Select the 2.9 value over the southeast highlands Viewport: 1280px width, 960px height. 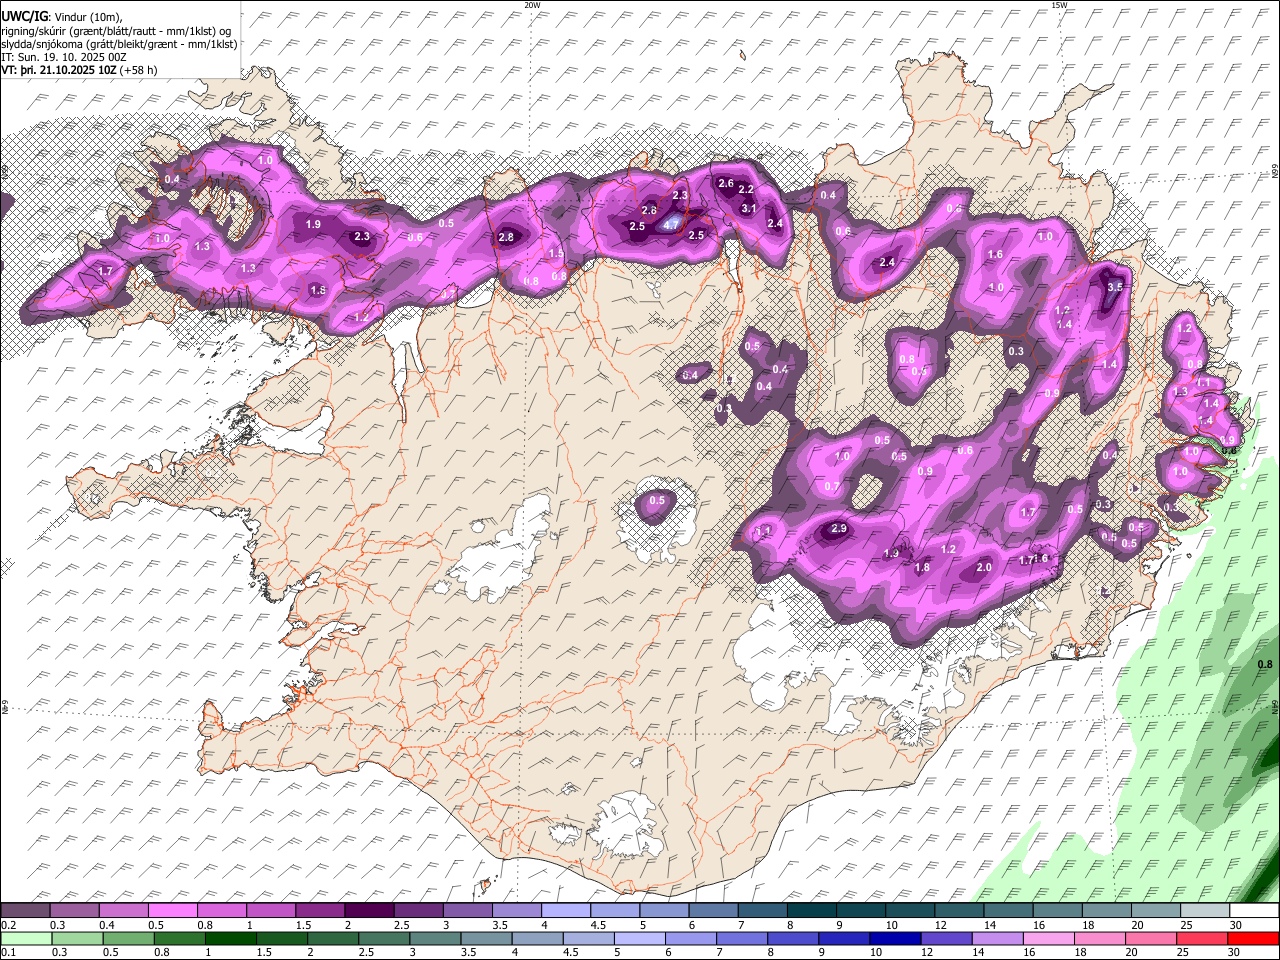(839, 528)
